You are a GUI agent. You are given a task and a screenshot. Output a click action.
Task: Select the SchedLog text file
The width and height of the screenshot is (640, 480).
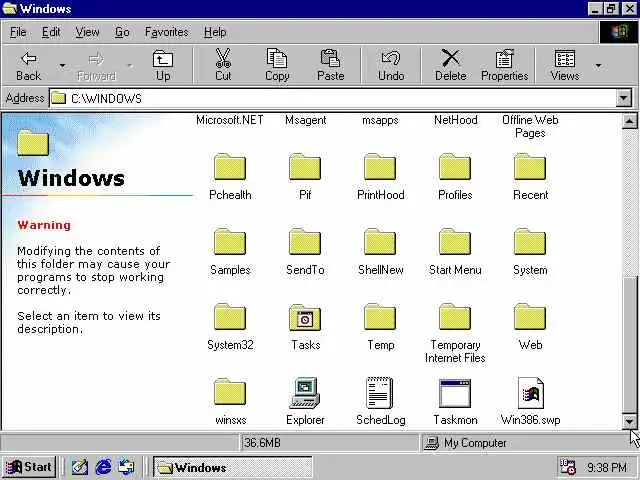(x=380, y=402)
